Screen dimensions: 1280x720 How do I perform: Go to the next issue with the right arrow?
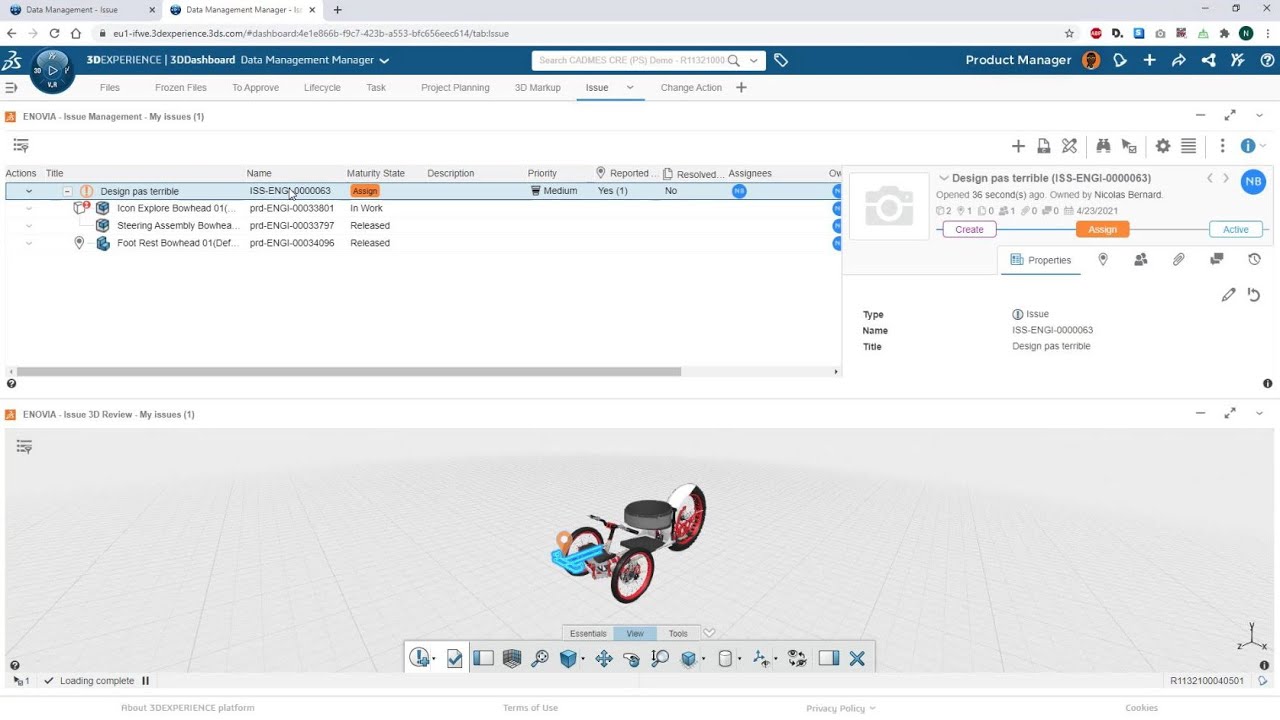point(1226,178)
